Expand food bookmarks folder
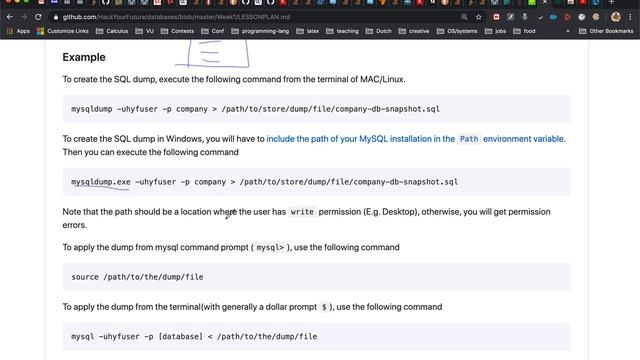The image size is (640, 360). point(524,31)
